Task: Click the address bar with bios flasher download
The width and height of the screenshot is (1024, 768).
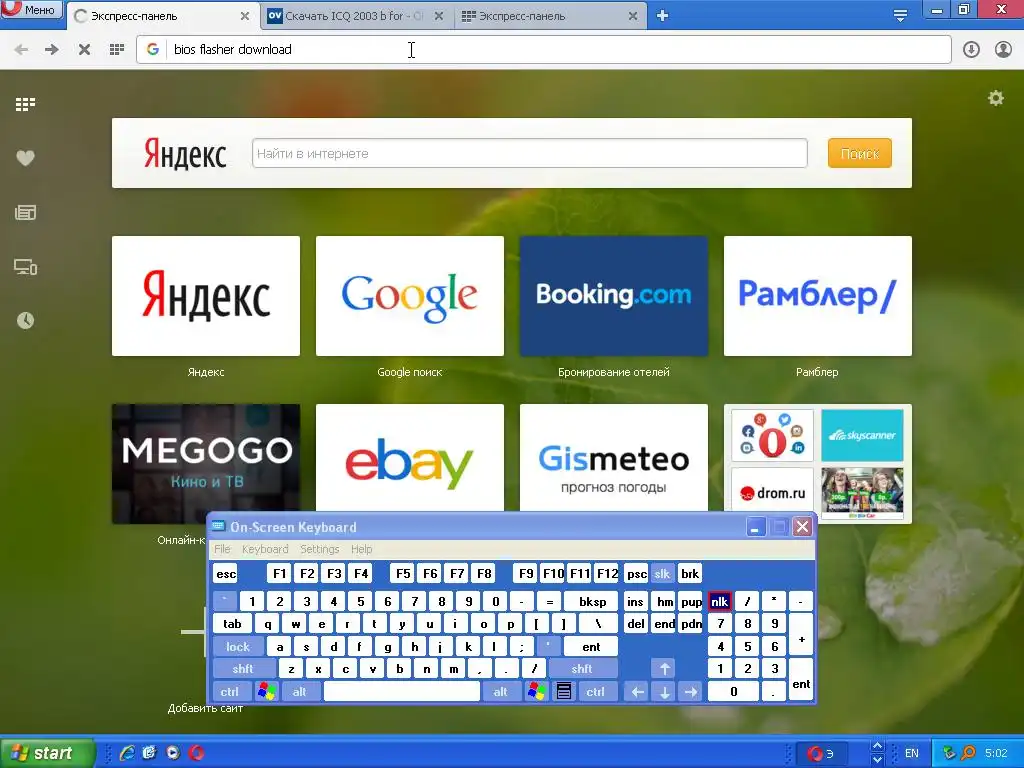Action: [x=543, y=50]
